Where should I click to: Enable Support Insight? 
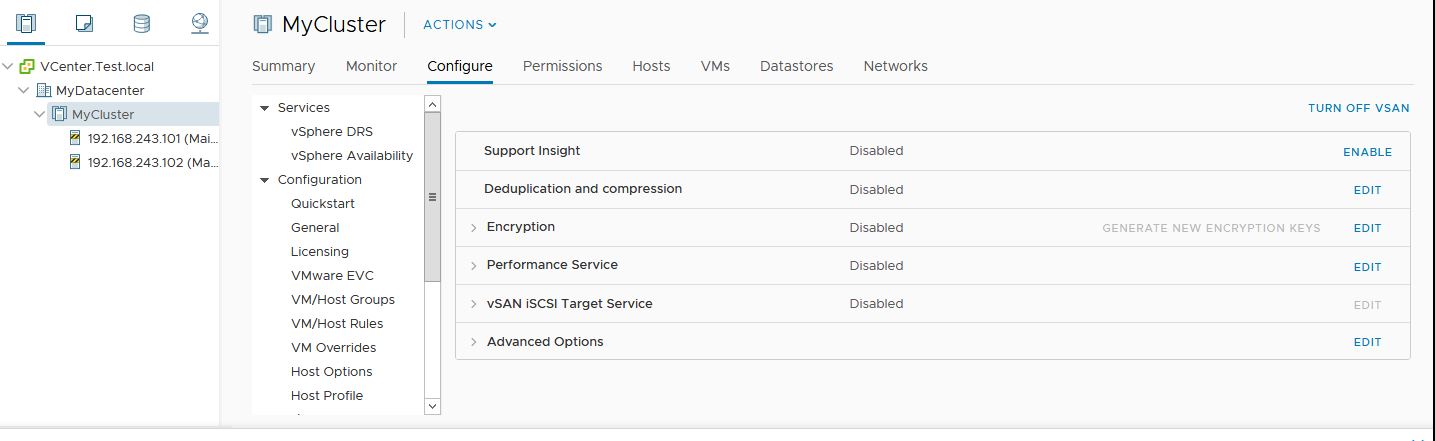[x=1367, y=152]
